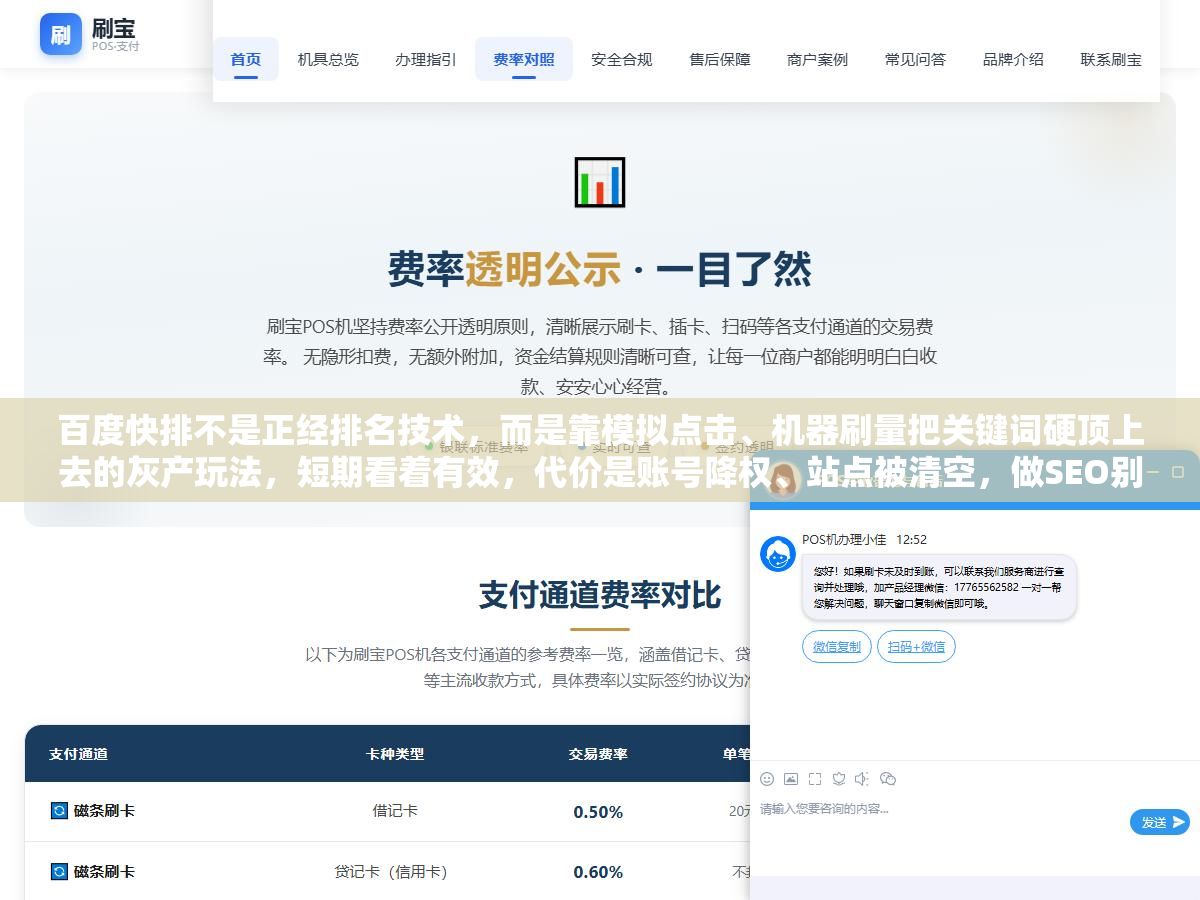The image size is (1200, 900).
Task: Open the 售后保障 menu item
Action: click(x=720, y=59)
